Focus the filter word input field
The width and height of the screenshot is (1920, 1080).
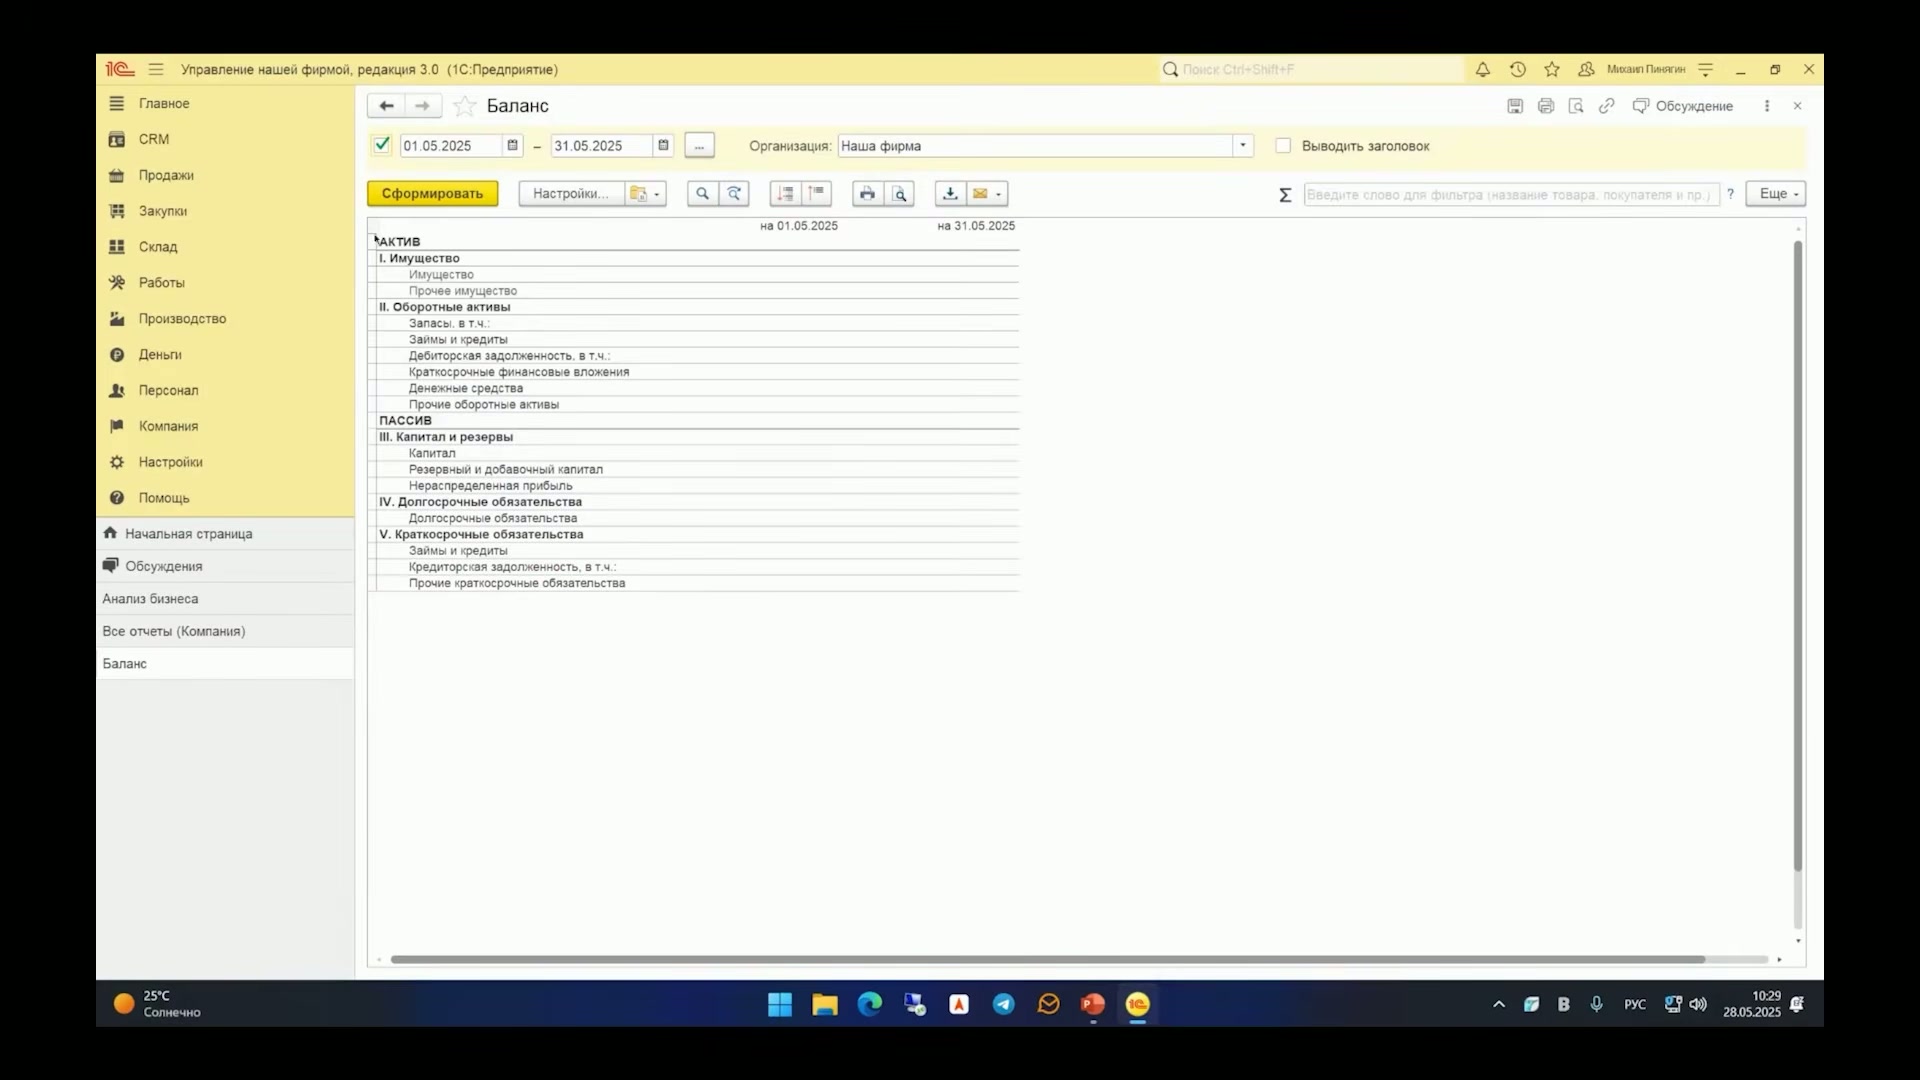coord(1511,195)
